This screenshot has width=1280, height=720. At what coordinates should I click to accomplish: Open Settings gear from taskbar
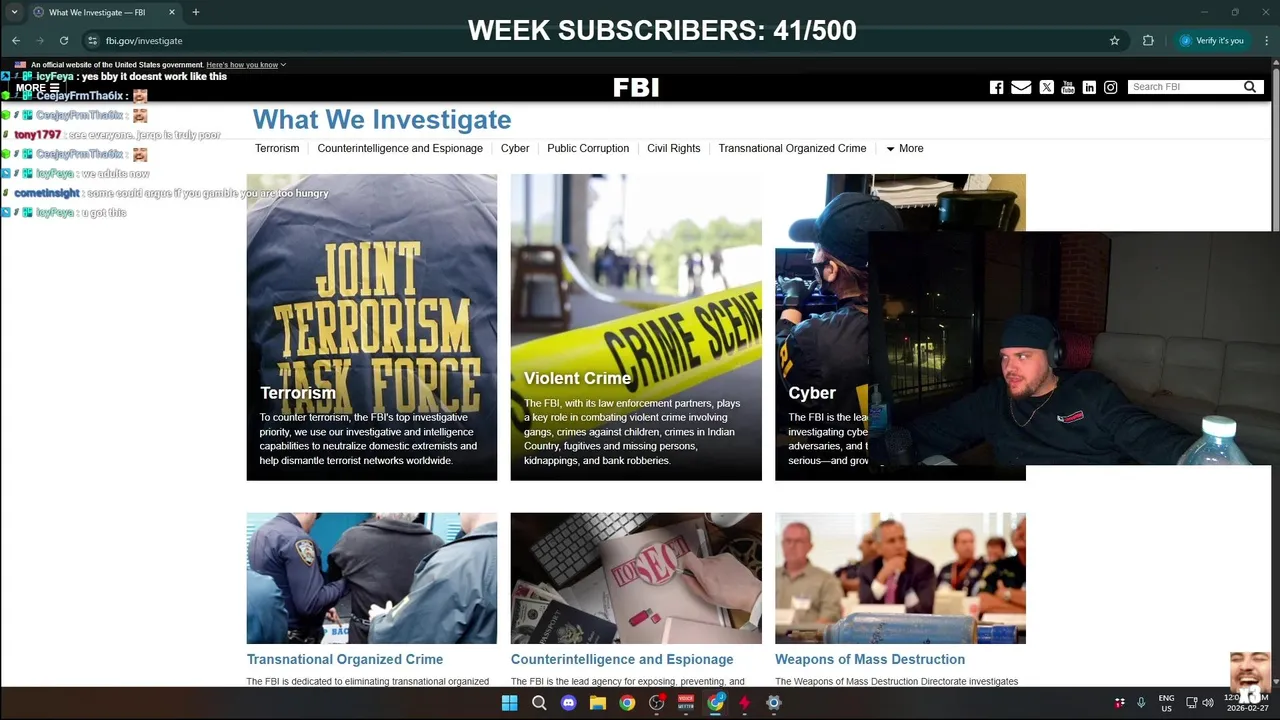click(x=773, y=703)
